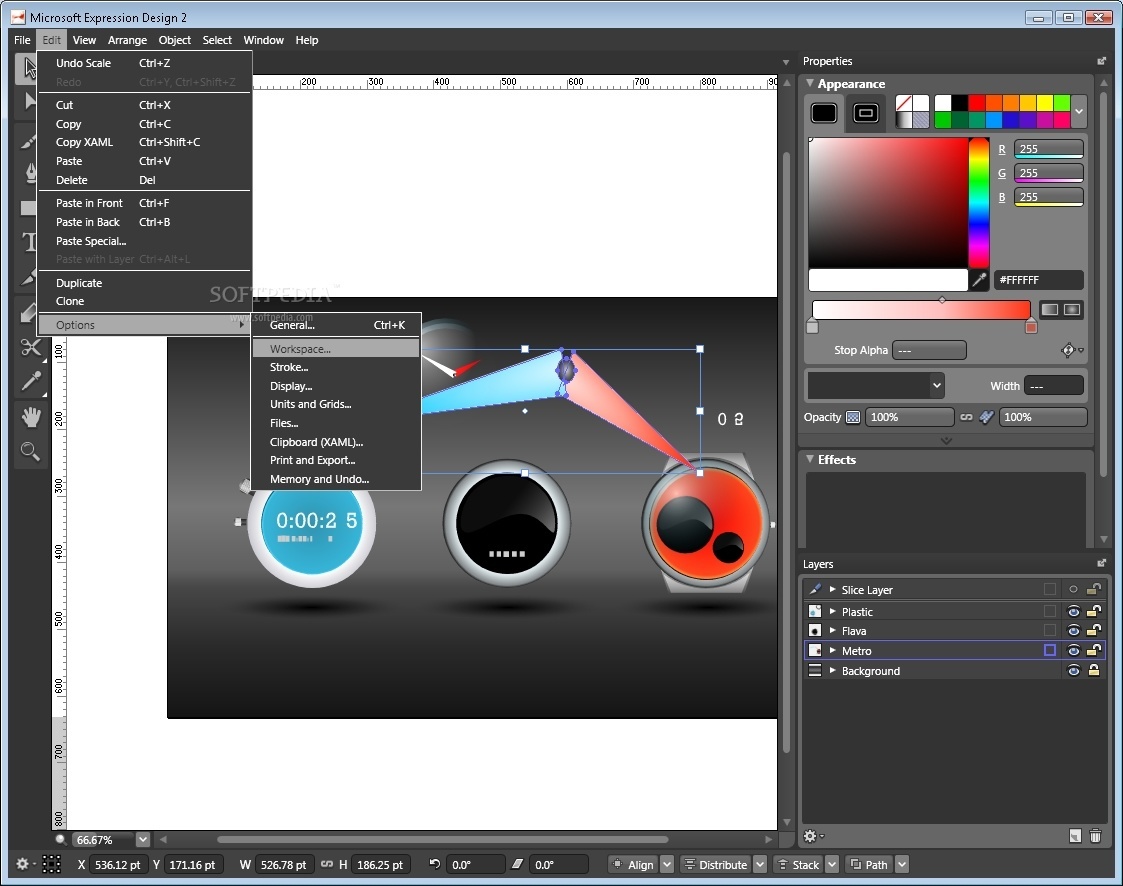Select the Selection arrow tool
The image size is (1123, 886).
27,68
